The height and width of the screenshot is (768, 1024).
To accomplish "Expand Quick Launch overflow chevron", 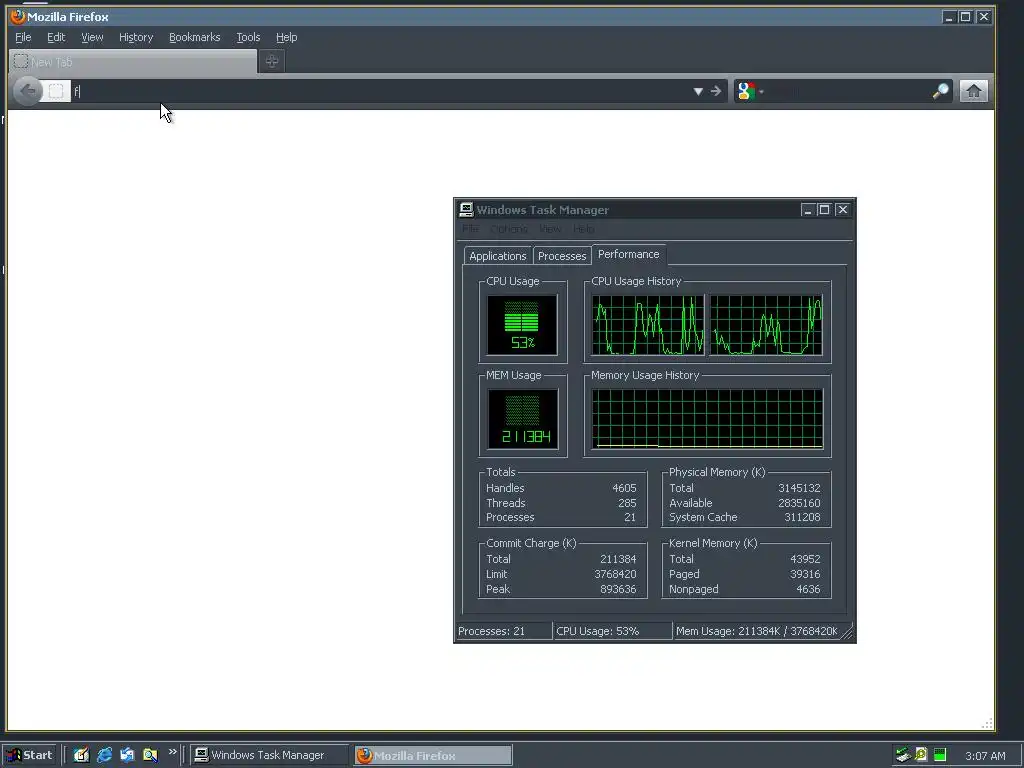I will coord(172,752).
